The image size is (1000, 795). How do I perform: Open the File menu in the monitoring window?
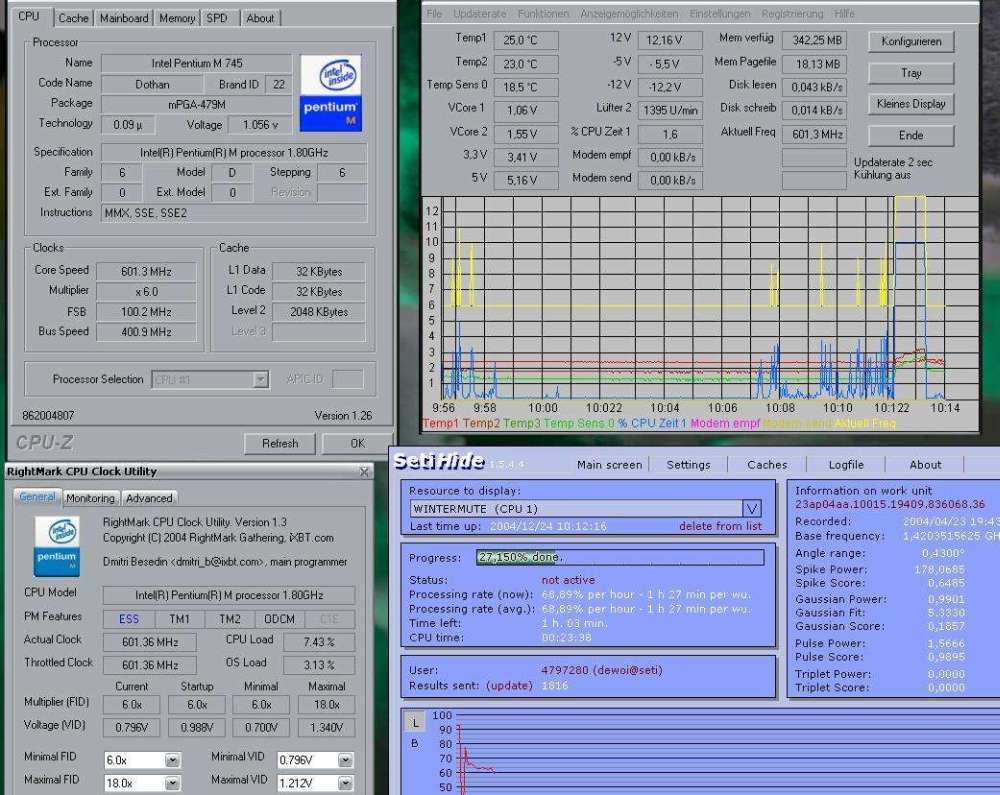[434, 13]
